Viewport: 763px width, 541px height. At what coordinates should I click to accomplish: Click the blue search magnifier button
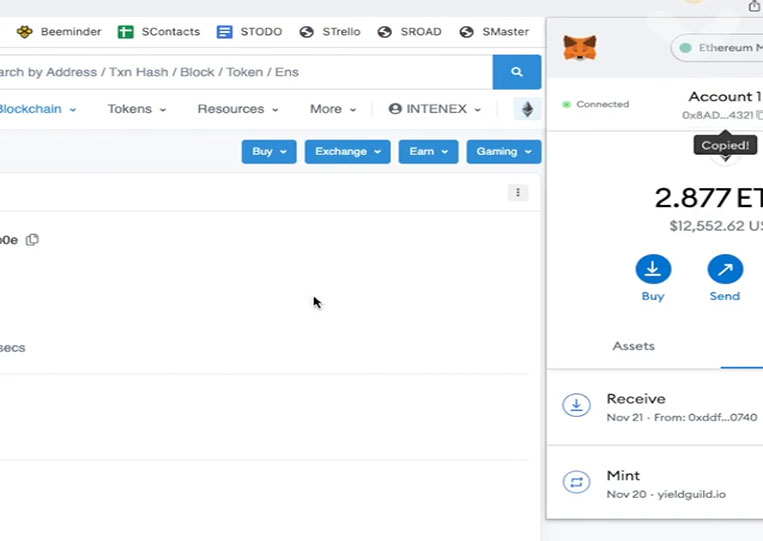517,72
